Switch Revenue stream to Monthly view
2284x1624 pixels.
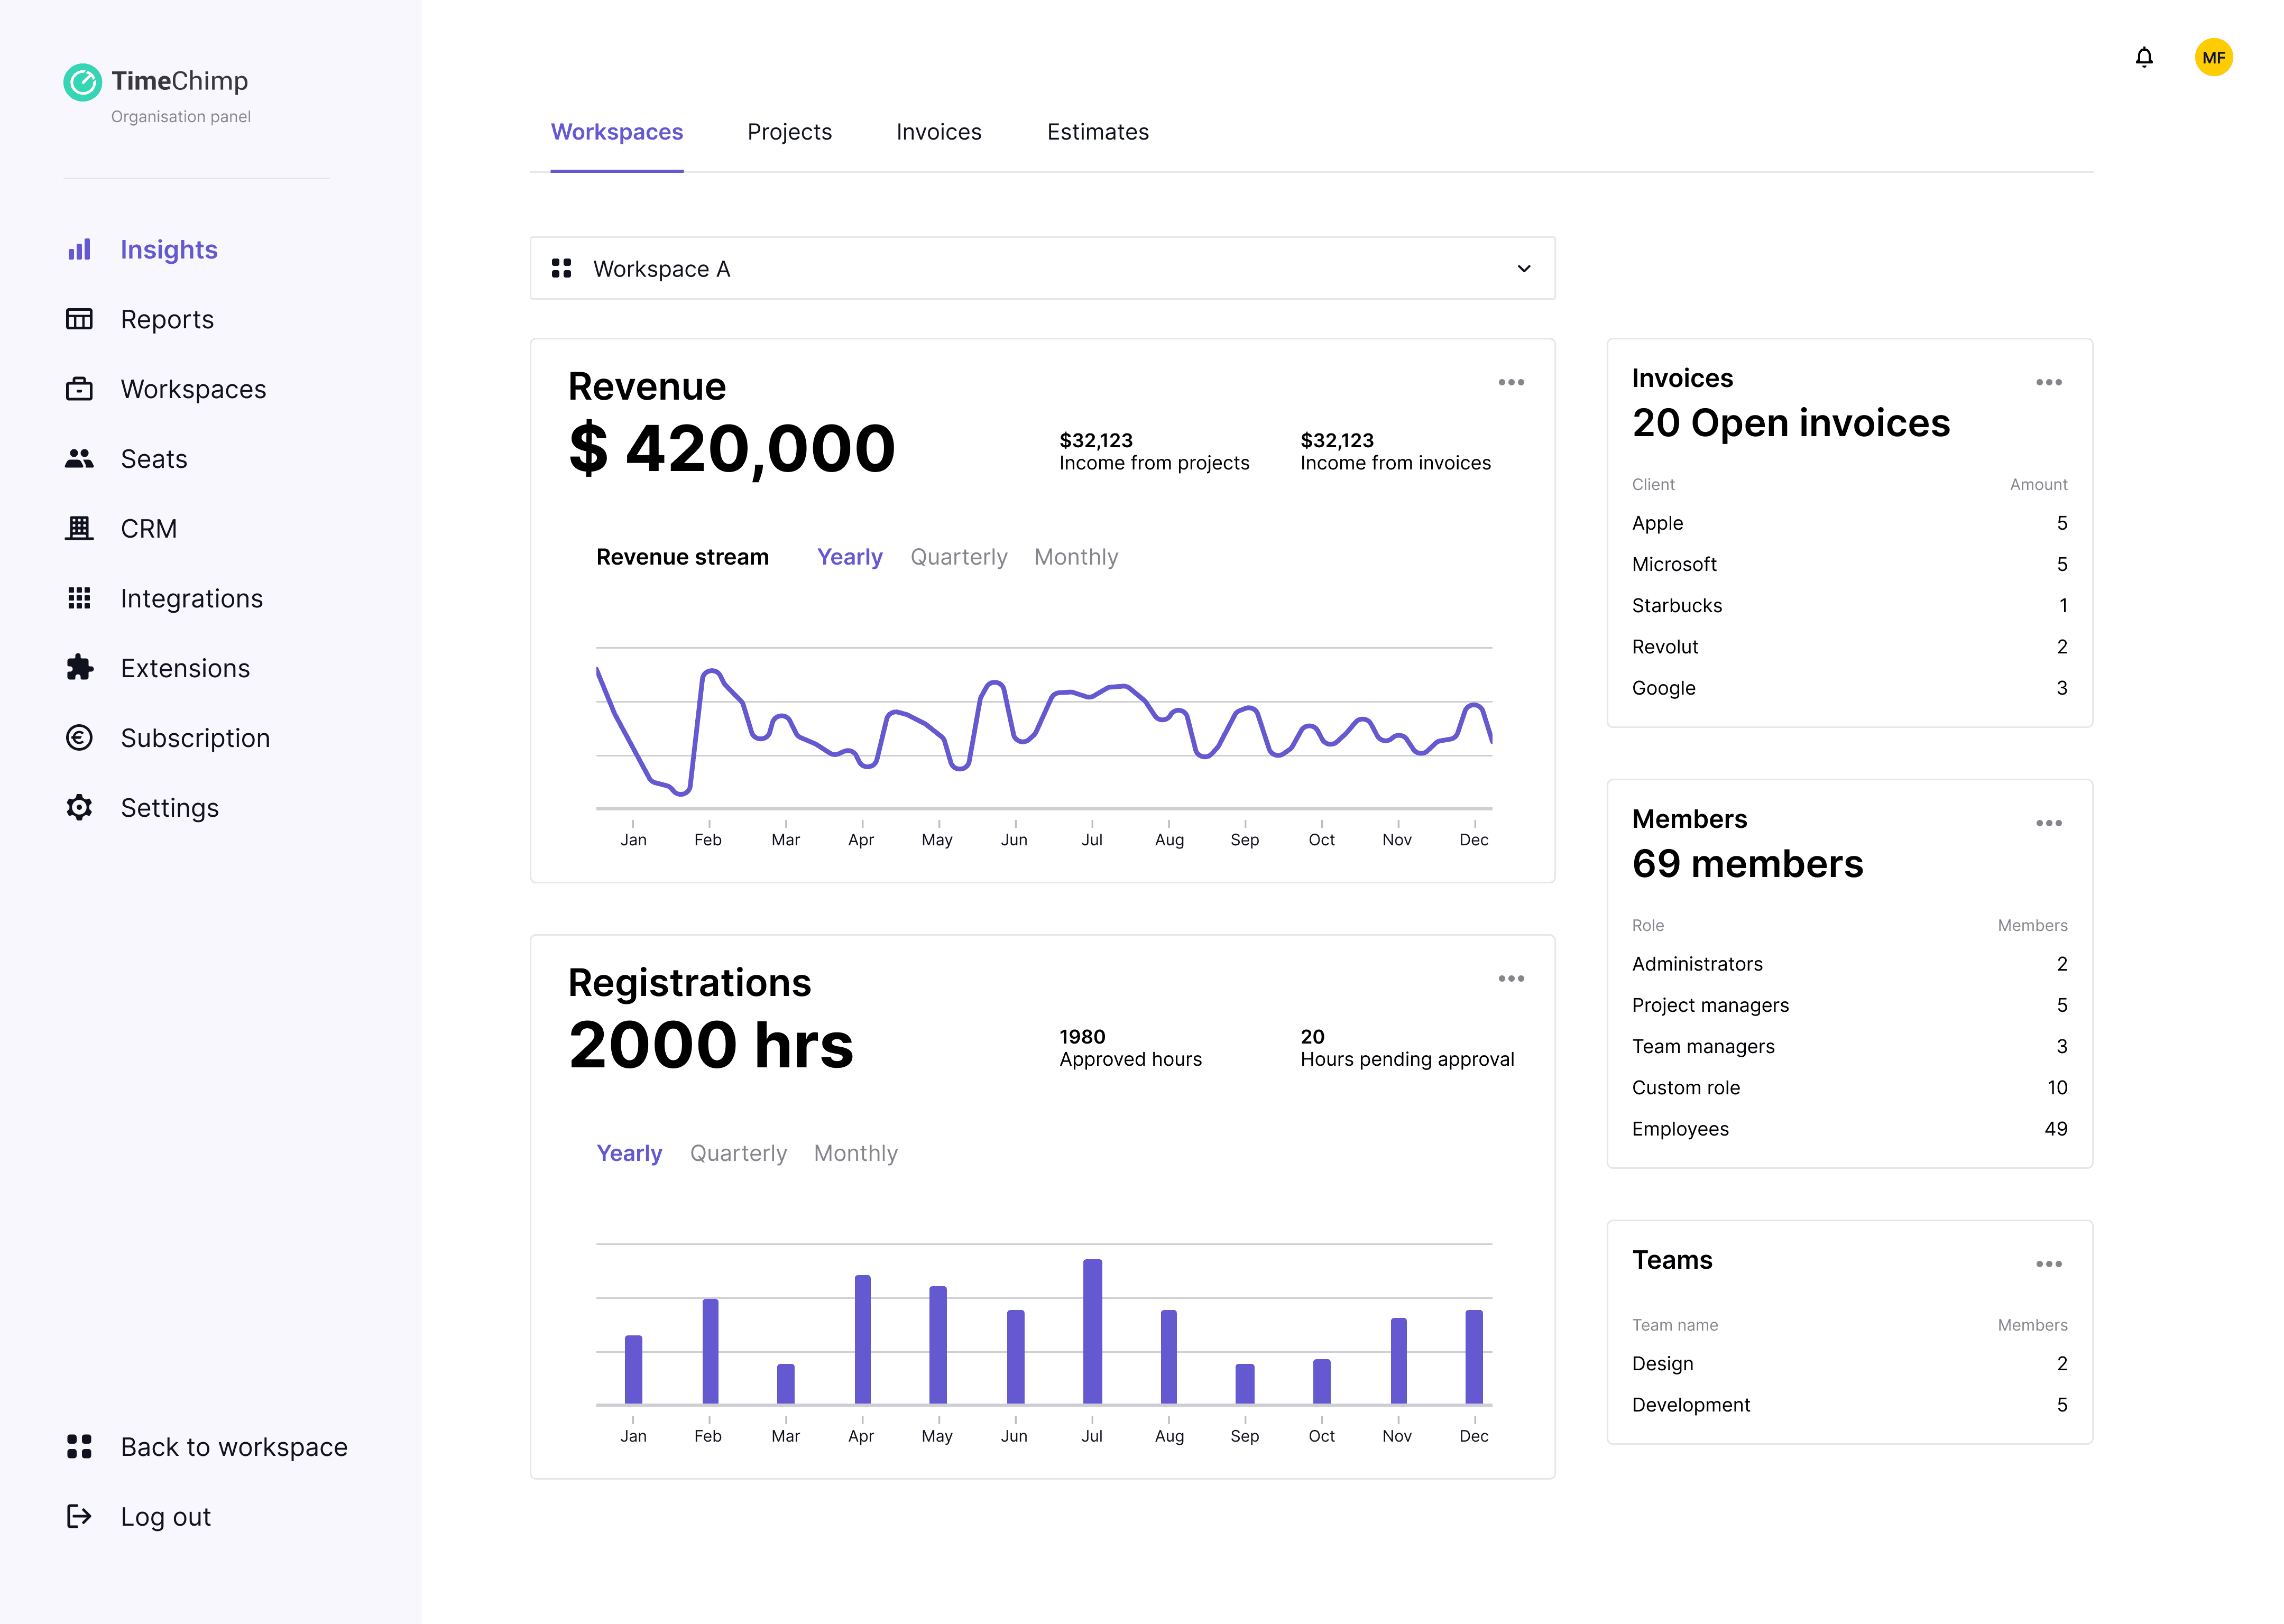tap(1075, 557)
